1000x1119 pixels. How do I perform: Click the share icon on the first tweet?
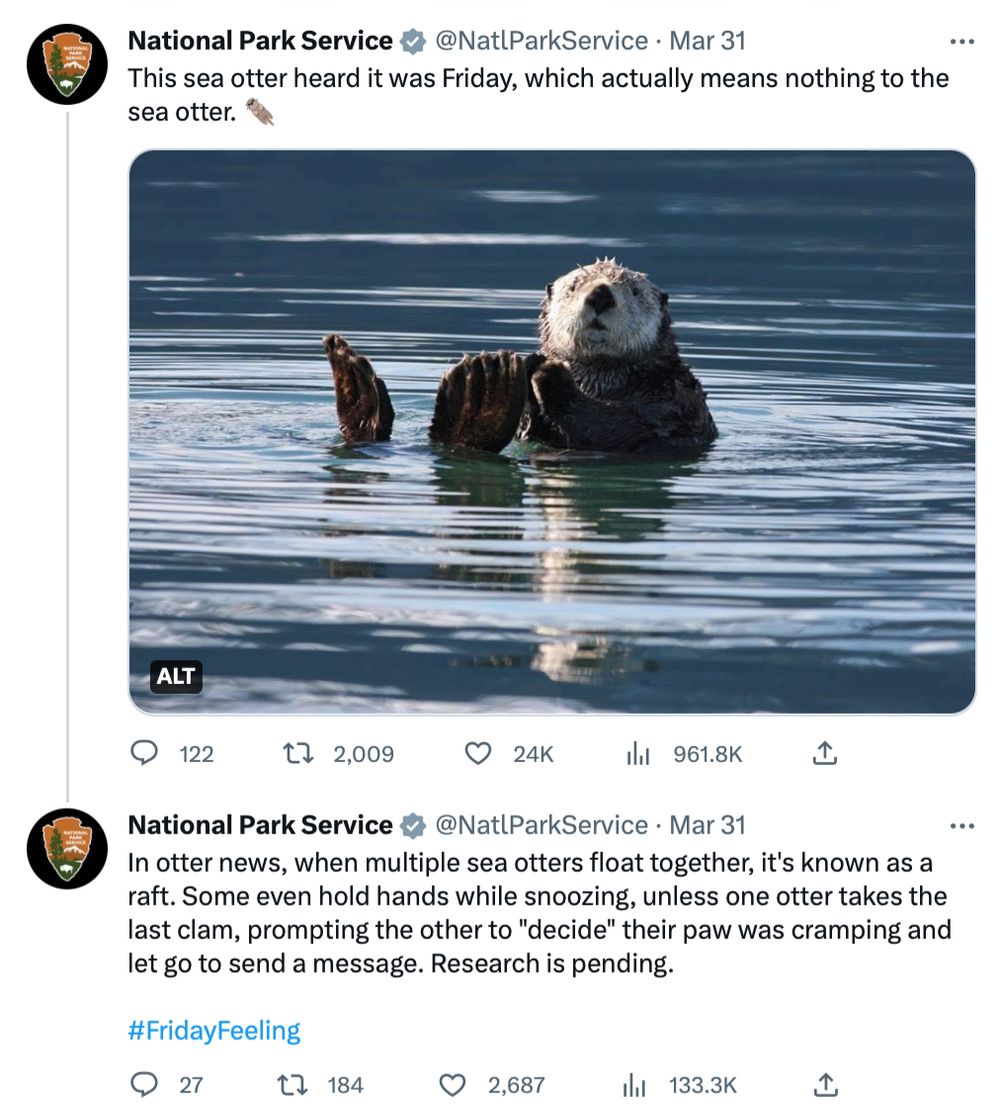825,754
